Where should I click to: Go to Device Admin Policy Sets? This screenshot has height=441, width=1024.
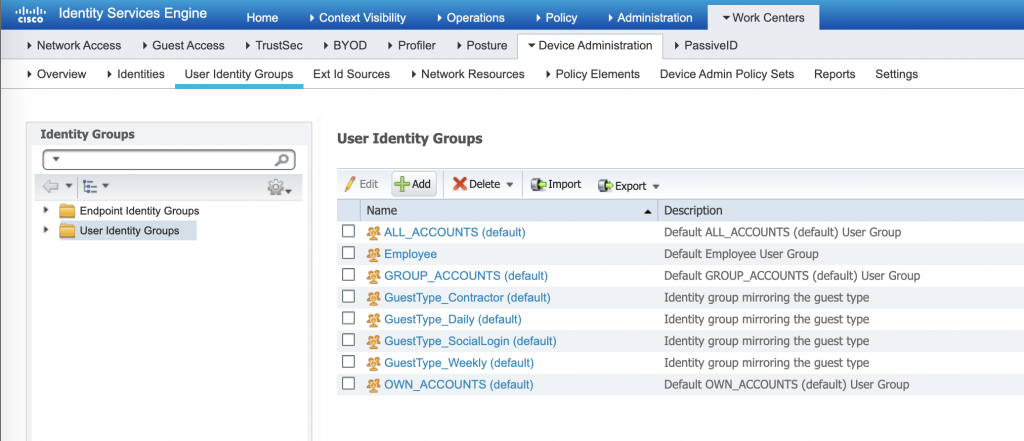point(727,74)
